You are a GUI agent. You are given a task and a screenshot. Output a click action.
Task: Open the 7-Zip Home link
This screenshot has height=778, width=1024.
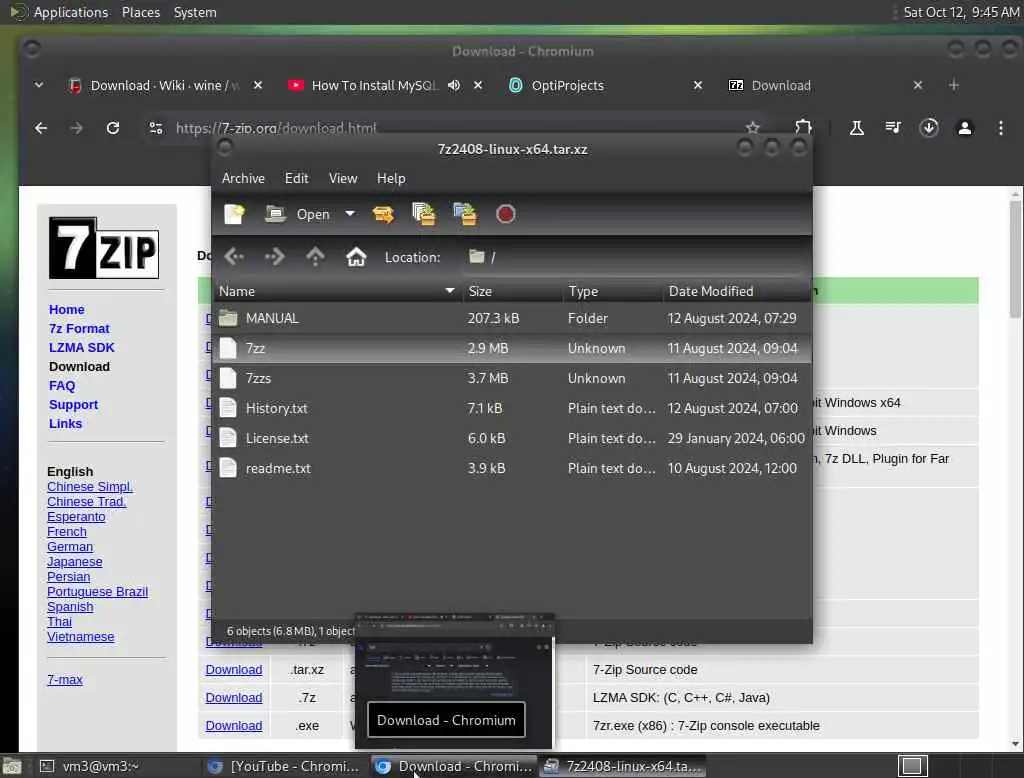67,310
